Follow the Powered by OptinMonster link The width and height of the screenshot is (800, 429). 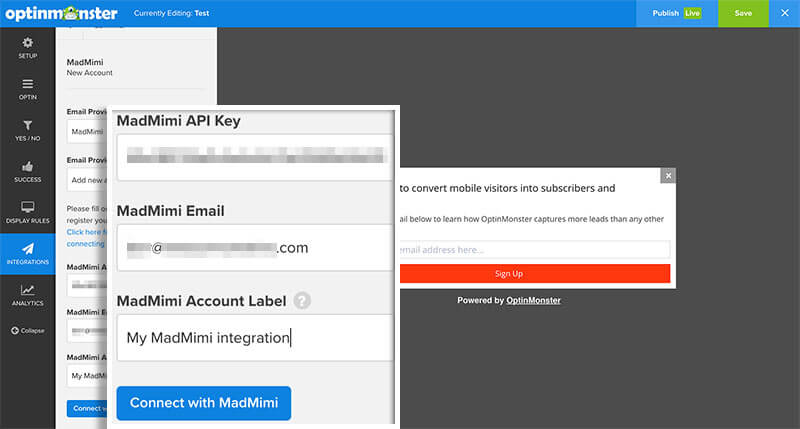[x=533, y=300]
